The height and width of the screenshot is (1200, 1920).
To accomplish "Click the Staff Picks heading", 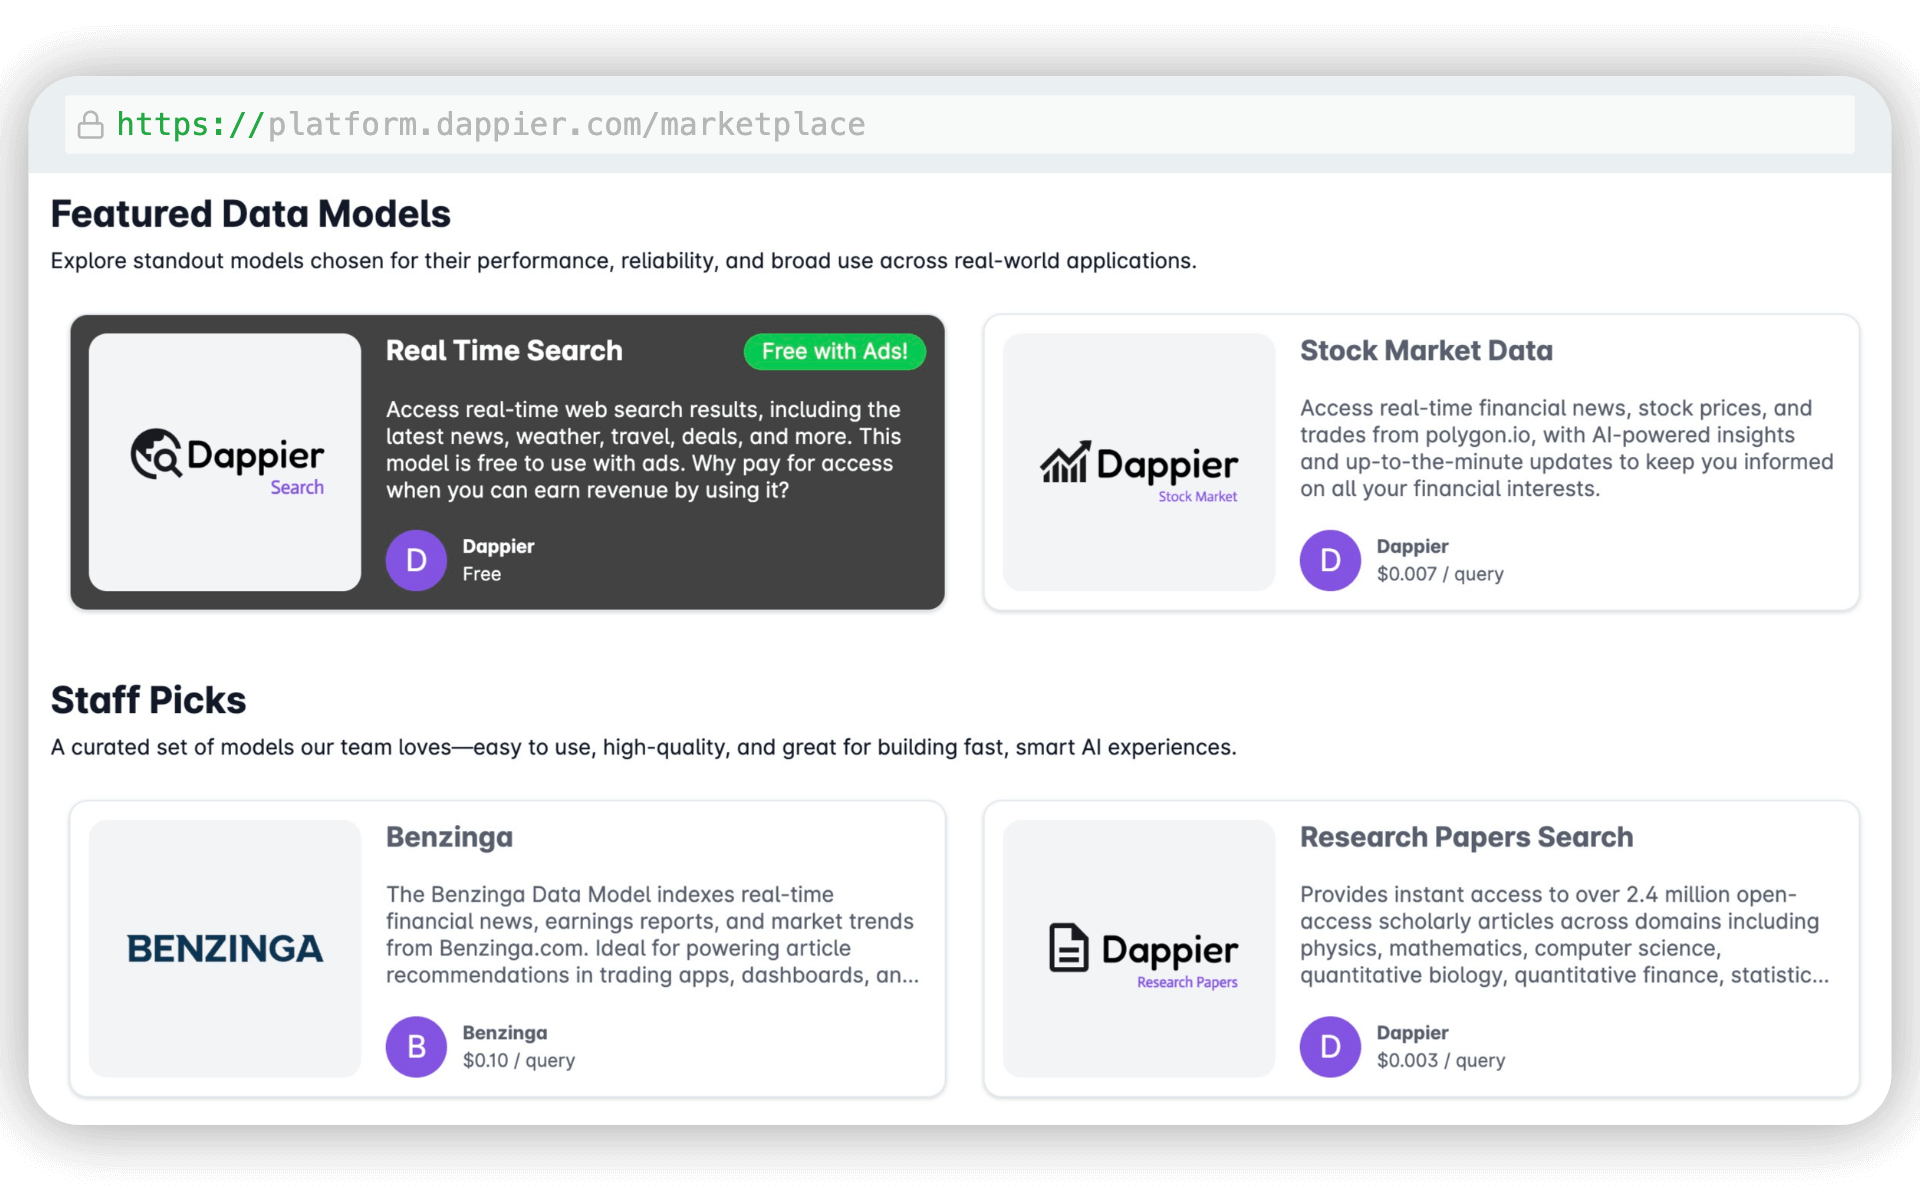I will (148, 700).
